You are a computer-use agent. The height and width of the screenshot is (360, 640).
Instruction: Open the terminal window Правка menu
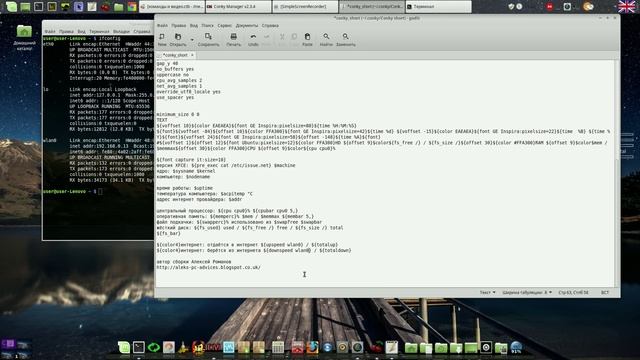click(x=66, y=31)
